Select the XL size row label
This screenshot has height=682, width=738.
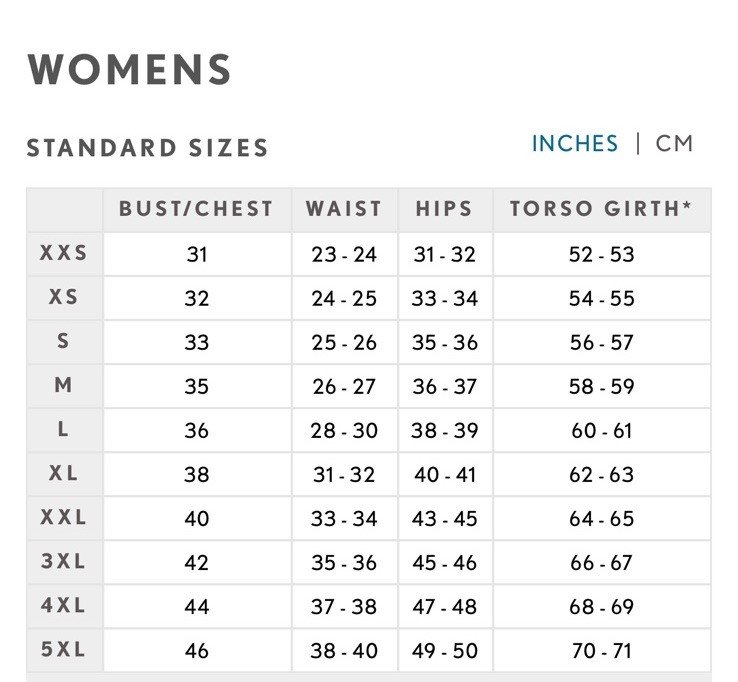tap(64, 474)
